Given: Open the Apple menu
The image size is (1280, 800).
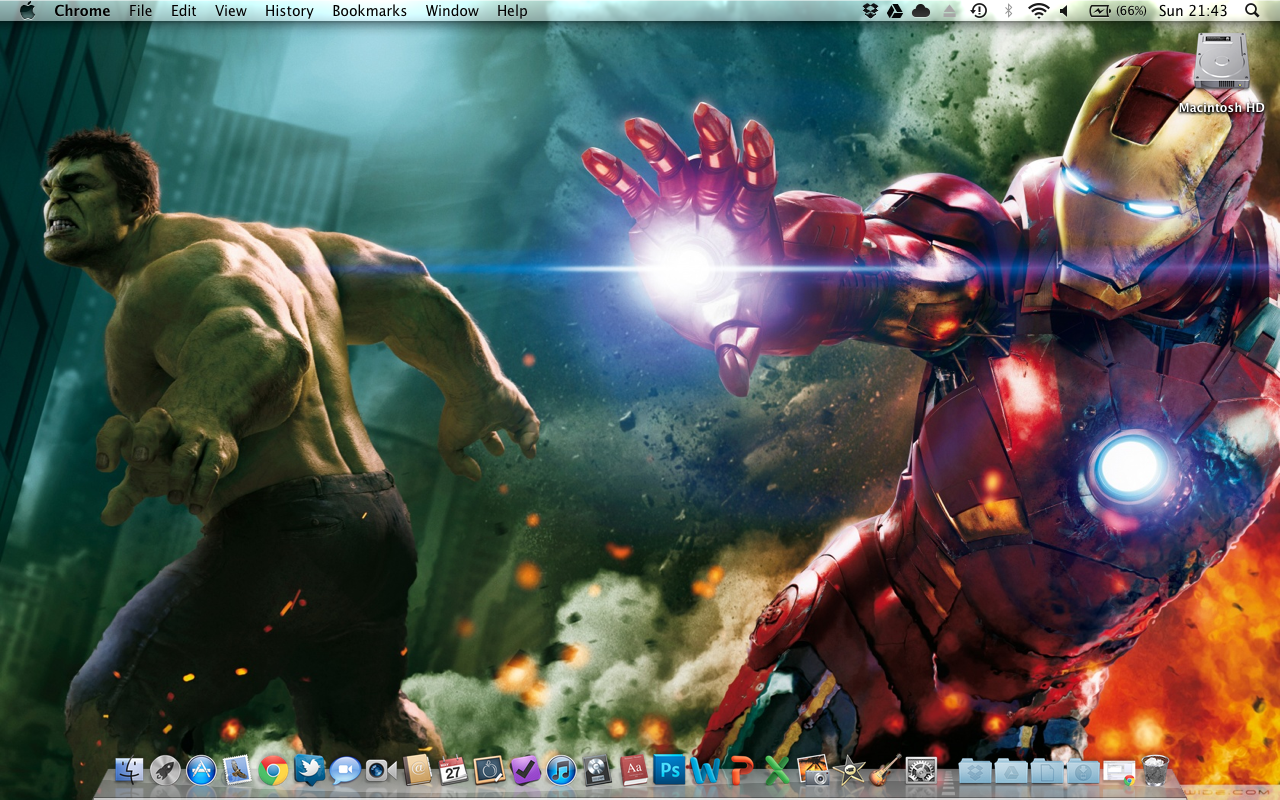Looking at the screenshot, I should [x=27, y=11].
